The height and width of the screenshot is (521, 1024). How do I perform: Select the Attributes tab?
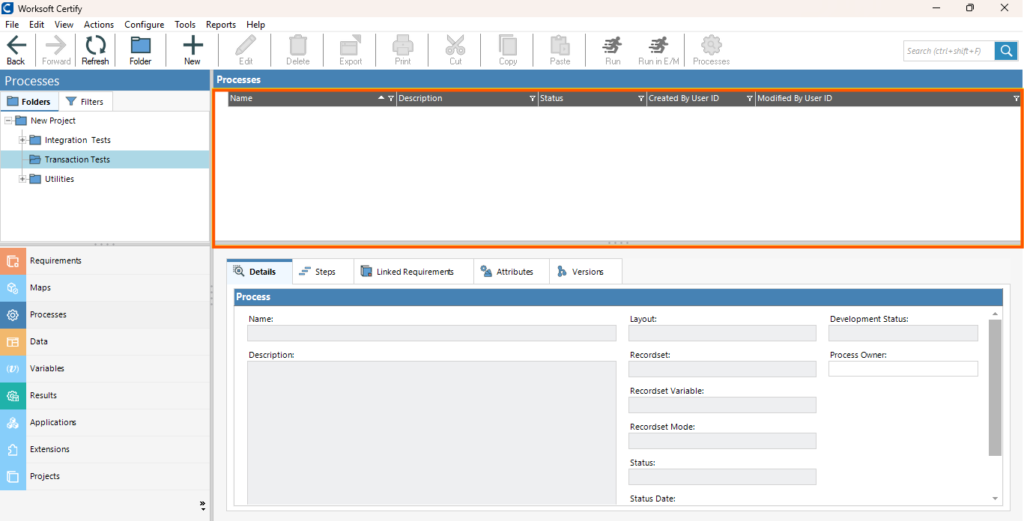[511, 272]
